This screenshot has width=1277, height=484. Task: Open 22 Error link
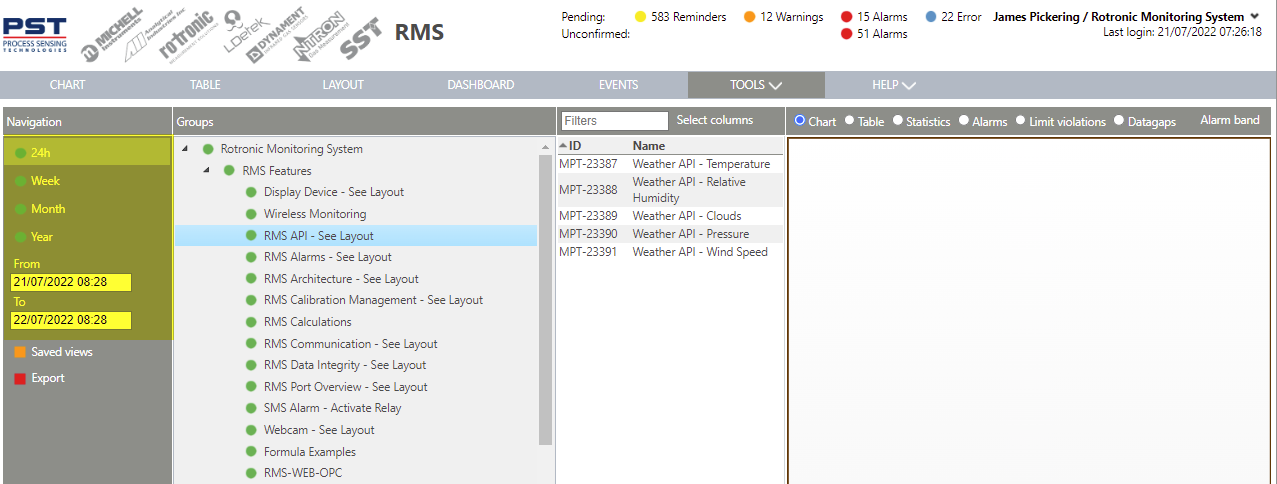[x=961, y=17]
